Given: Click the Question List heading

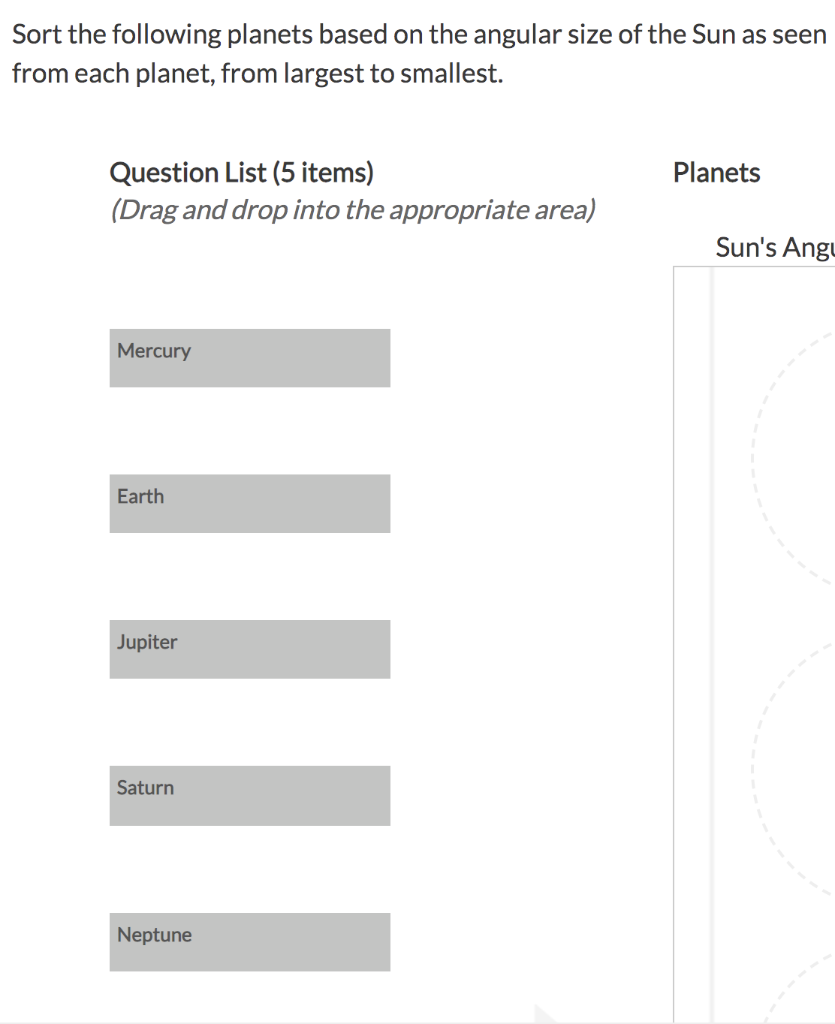Looking at the screenshot, I should (242, 172).
